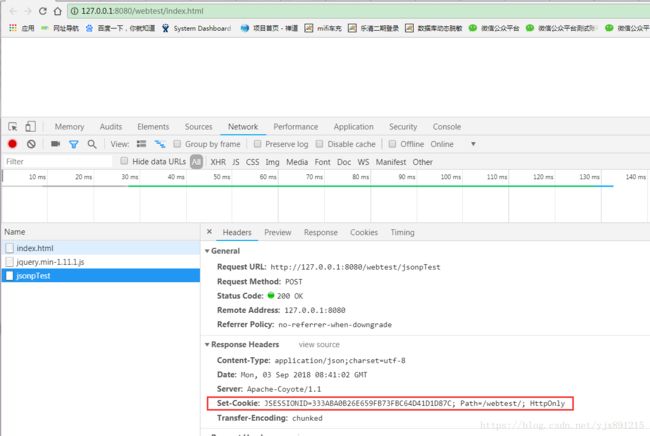Screen dimensions: 650x436
Task: Click file icon next to jquery.min-1.11.1.js
Action: 10,262
